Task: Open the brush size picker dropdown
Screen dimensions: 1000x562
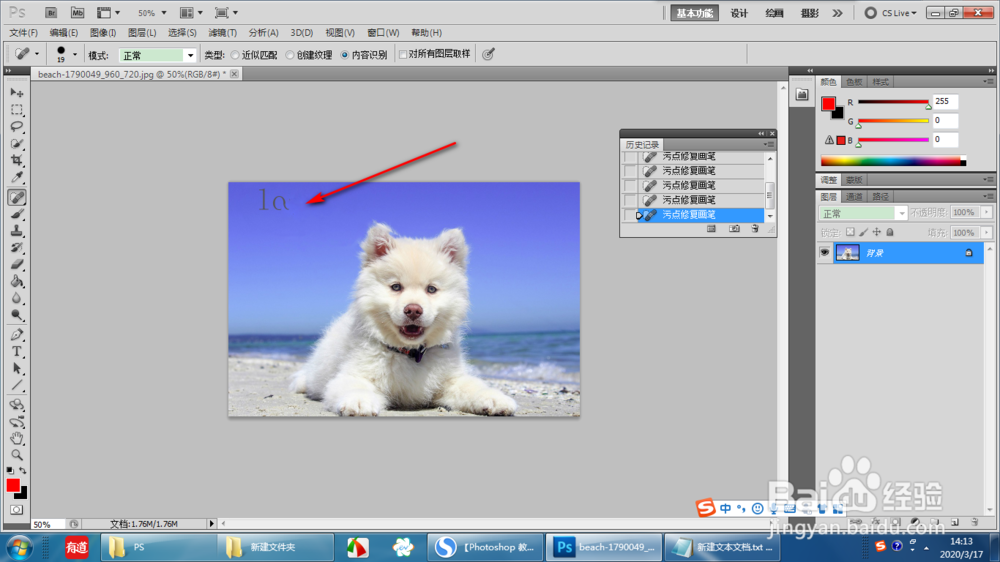Action: [75, 55]
